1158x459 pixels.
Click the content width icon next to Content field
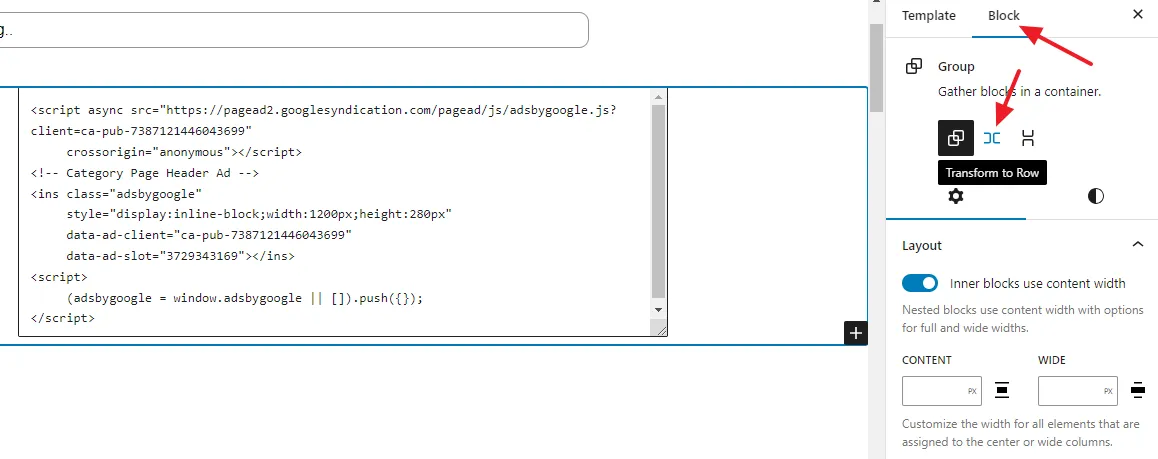[x=1001, y=390]
